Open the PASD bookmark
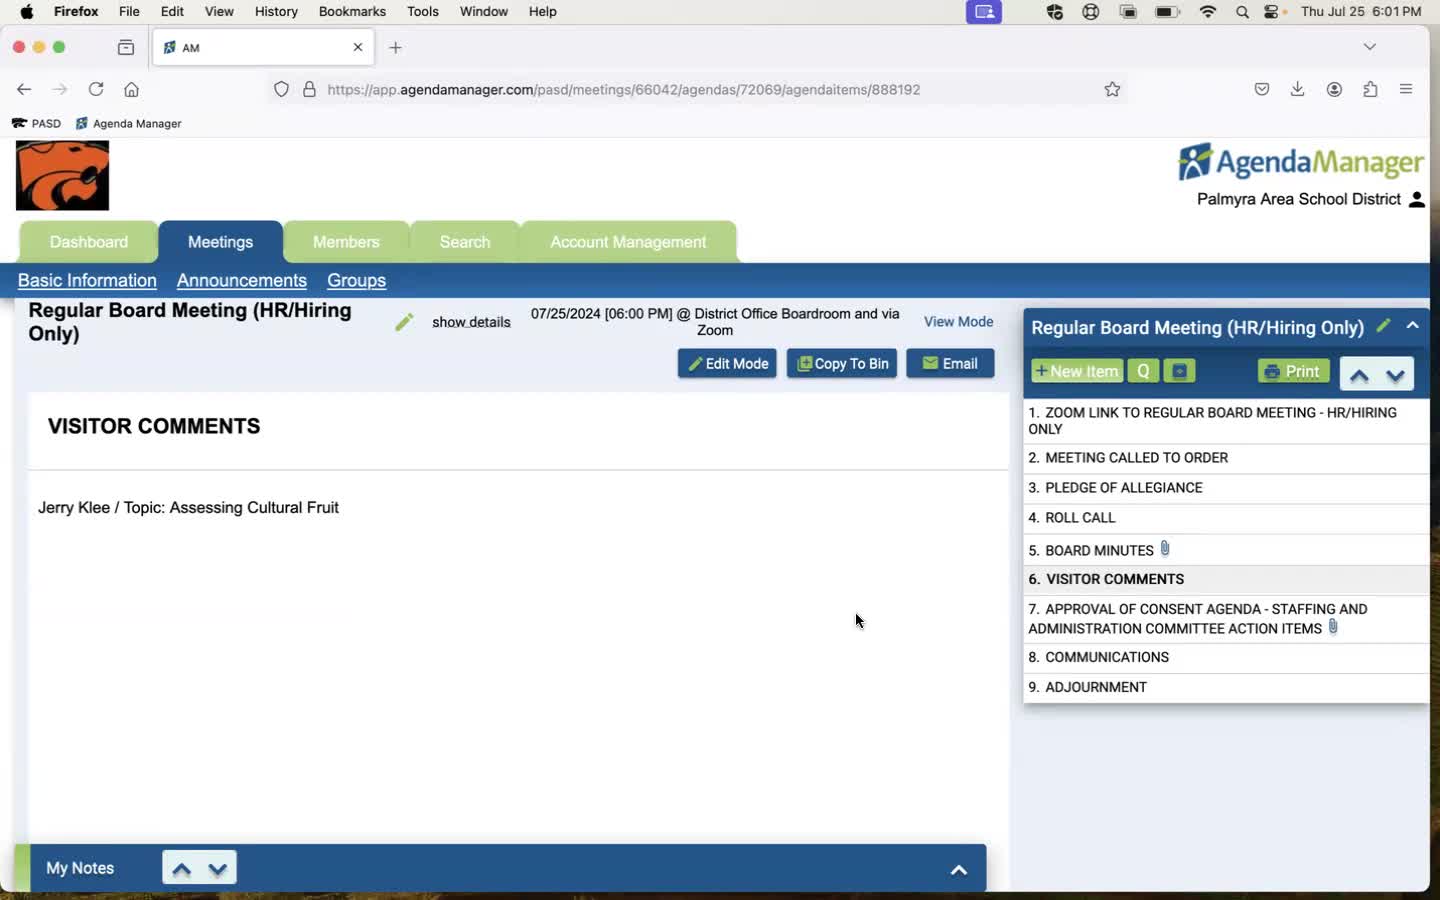The width and height of the screenshot is (1440, 900). pyautogui.click(x=36, y=124)
